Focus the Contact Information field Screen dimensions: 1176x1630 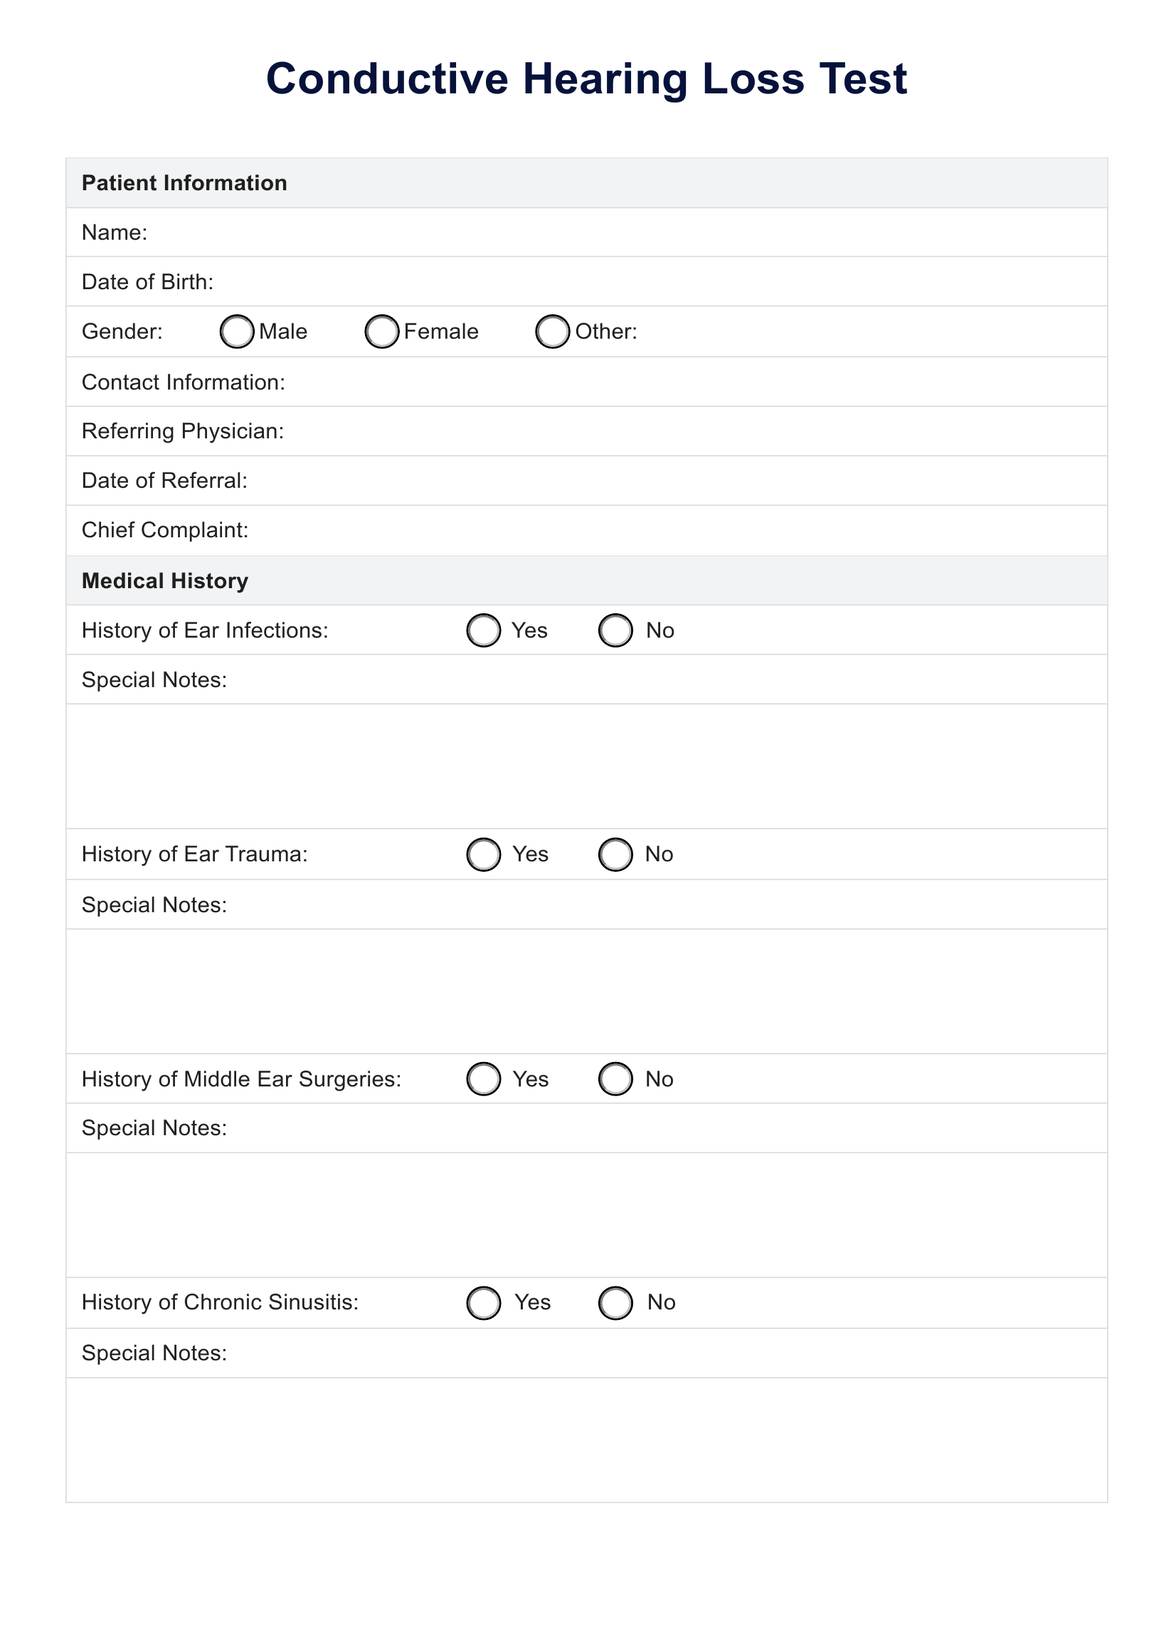pyautogui.click(x=690, y=382)
